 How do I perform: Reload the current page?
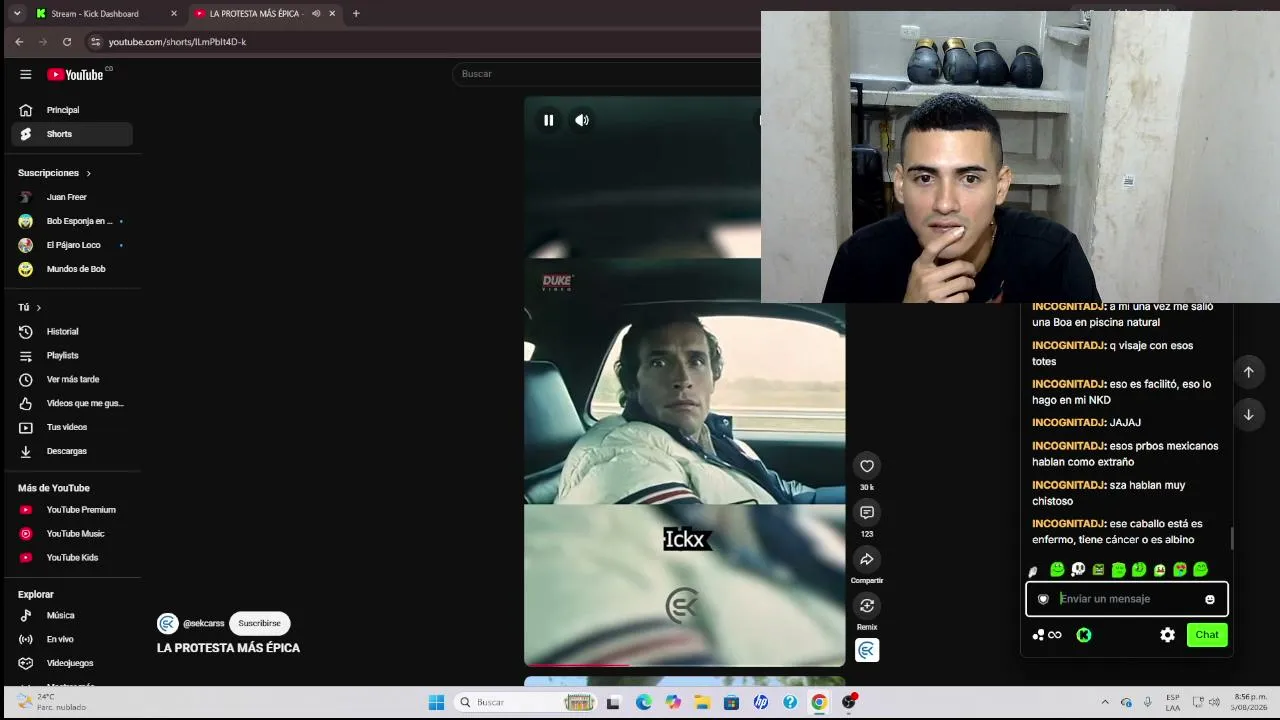point(67,42)
